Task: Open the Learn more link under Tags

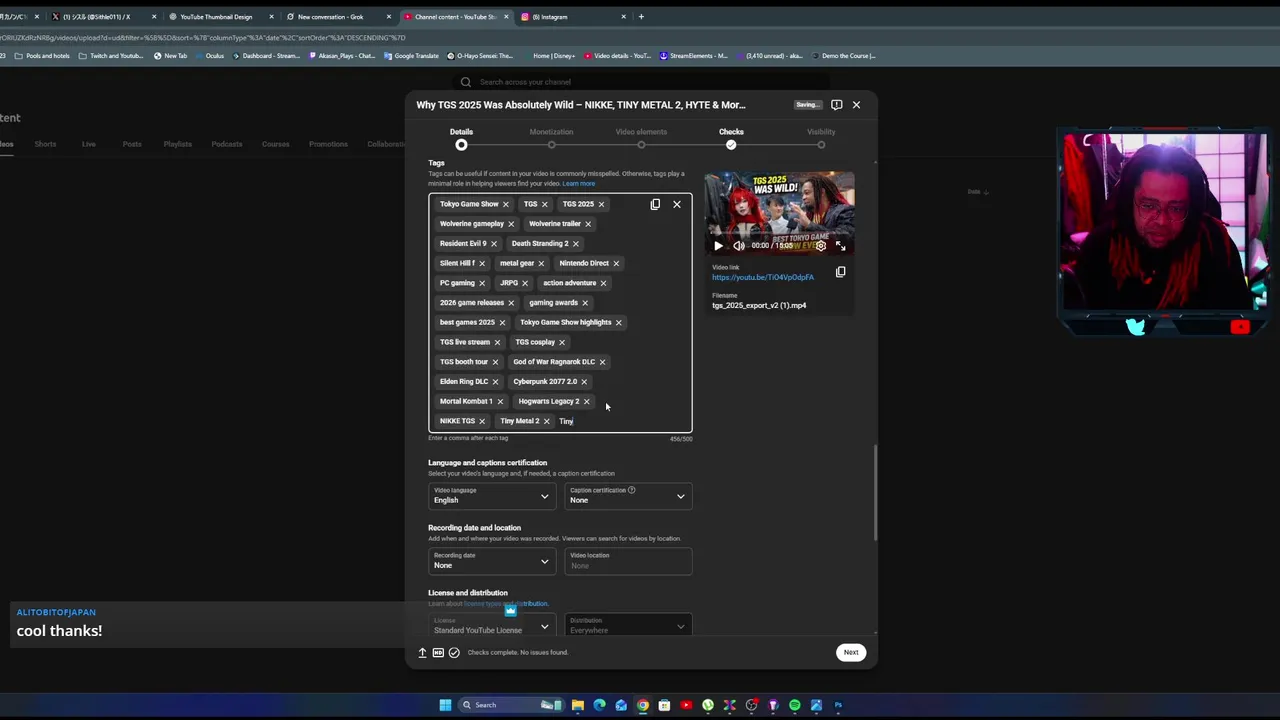Action: [x=578, y=184]
